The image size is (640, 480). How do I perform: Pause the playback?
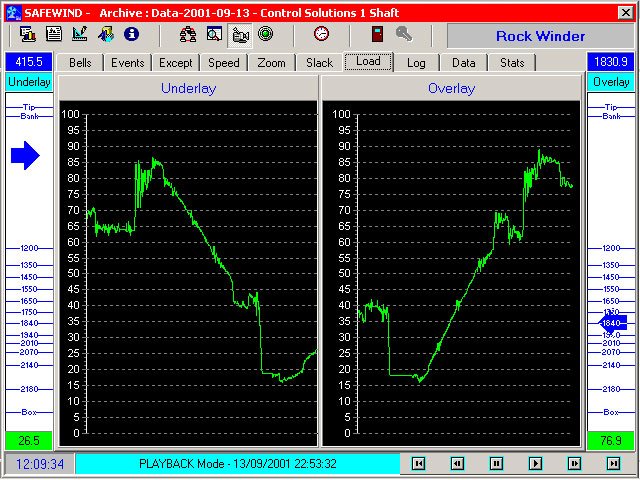click(496, 464)
